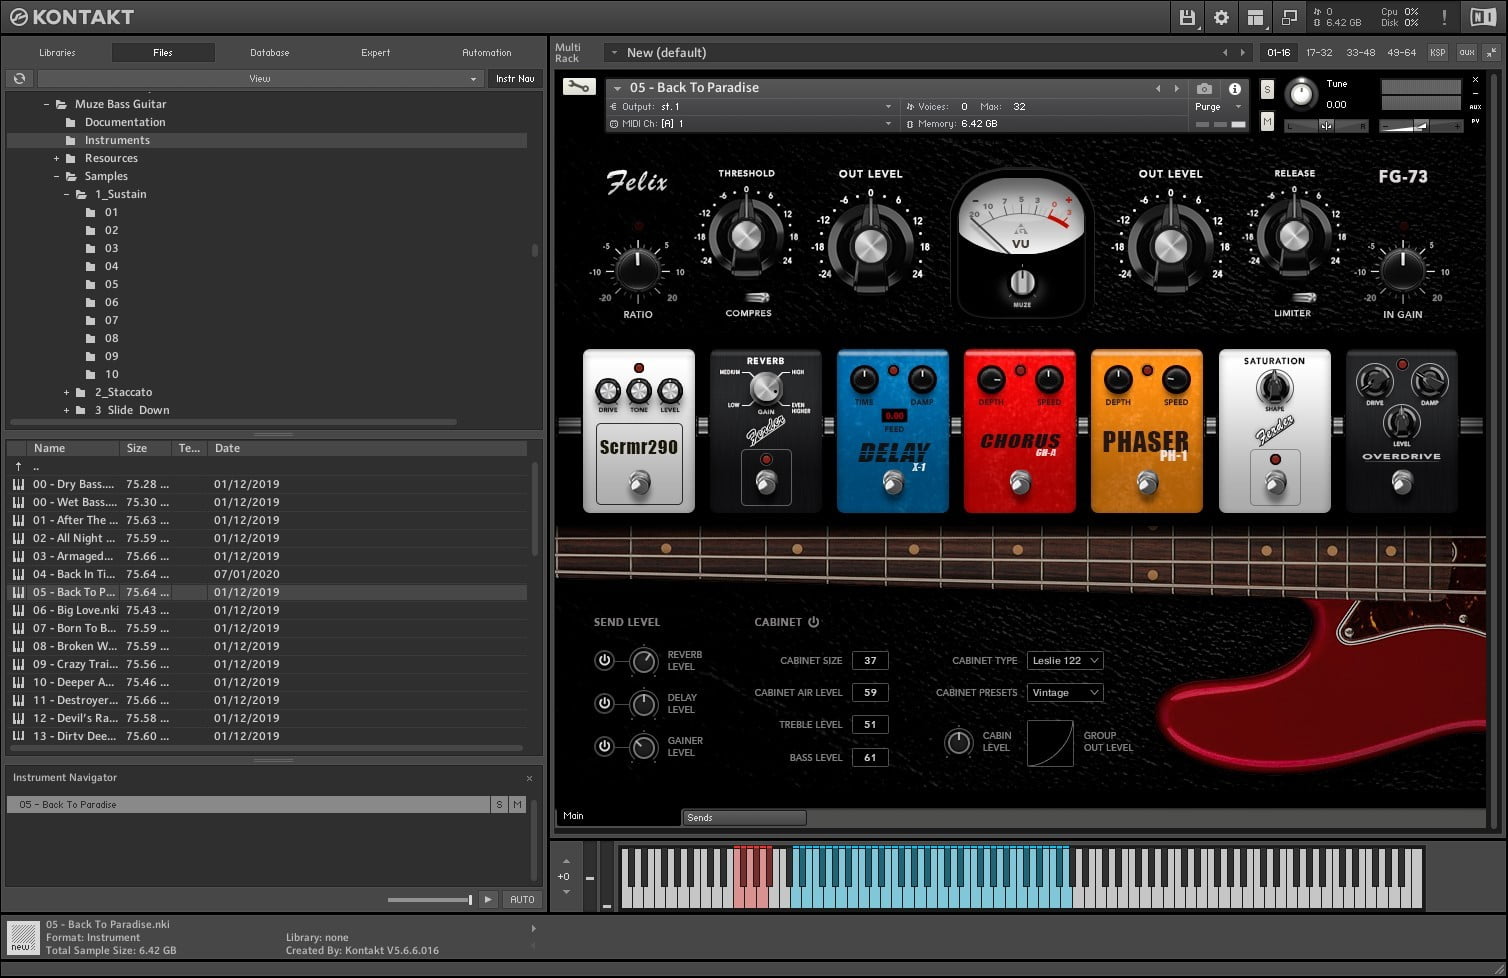This screenshot has width=1508, height=978.
Task: Switch to the Expert tab
Action: point(376,52)
